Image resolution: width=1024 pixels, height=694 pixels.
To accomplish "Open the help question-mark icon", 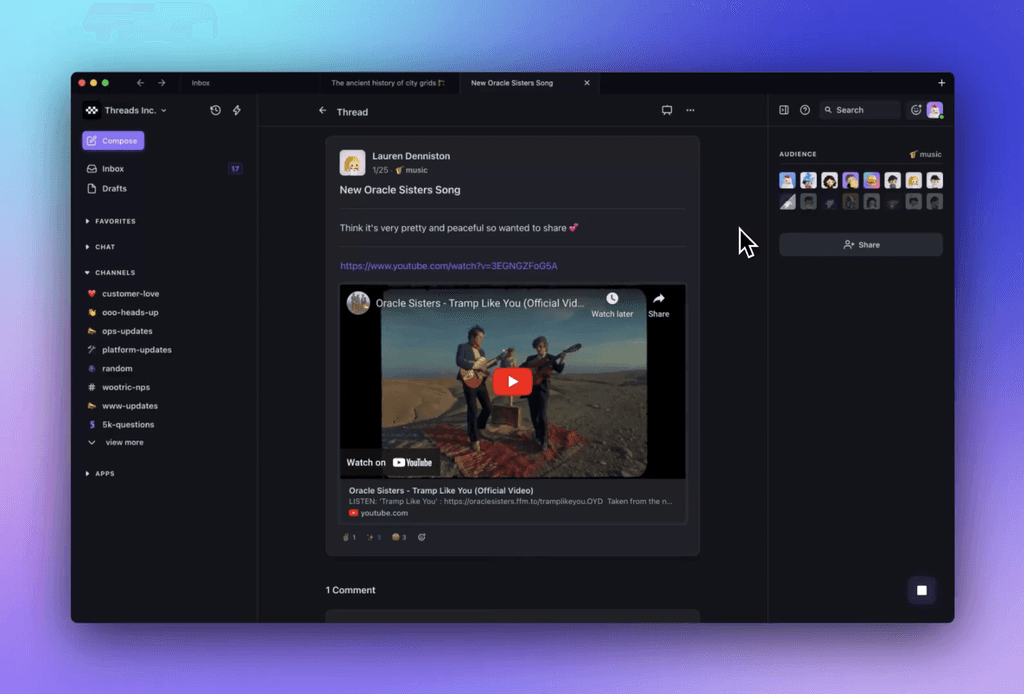I will [x=805, y=110].
